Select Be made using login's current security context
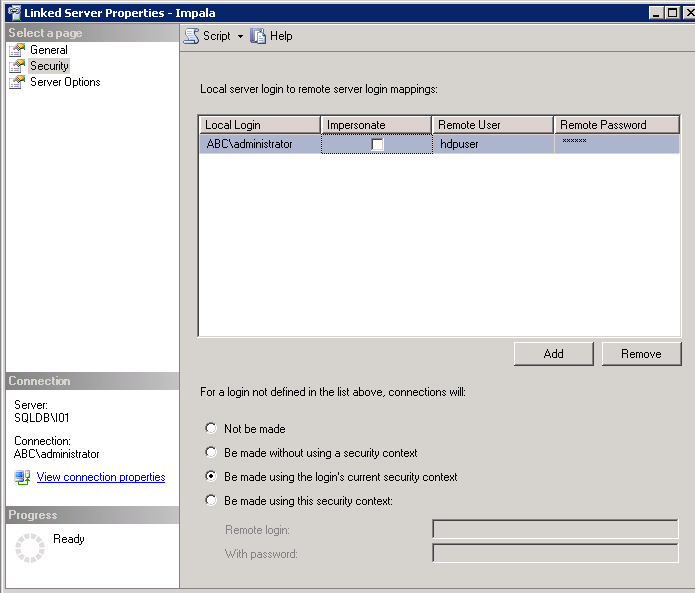 pyautogui.click(x=211, y=476)
